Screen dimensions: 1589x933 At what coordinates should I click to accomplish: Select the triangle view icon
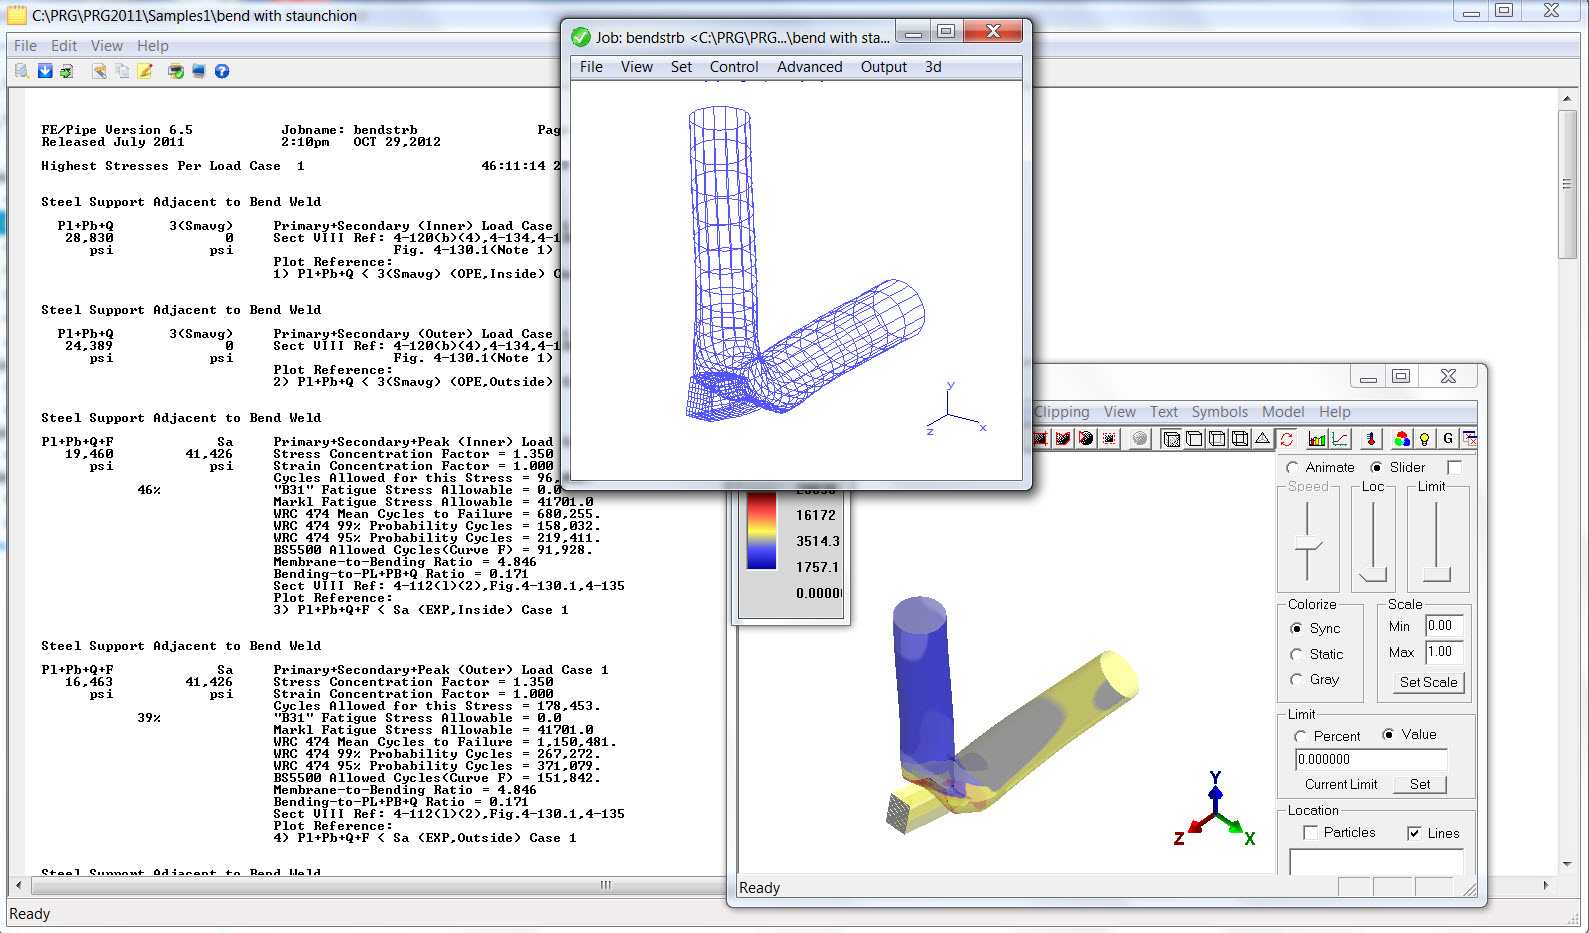(1262, 439)
